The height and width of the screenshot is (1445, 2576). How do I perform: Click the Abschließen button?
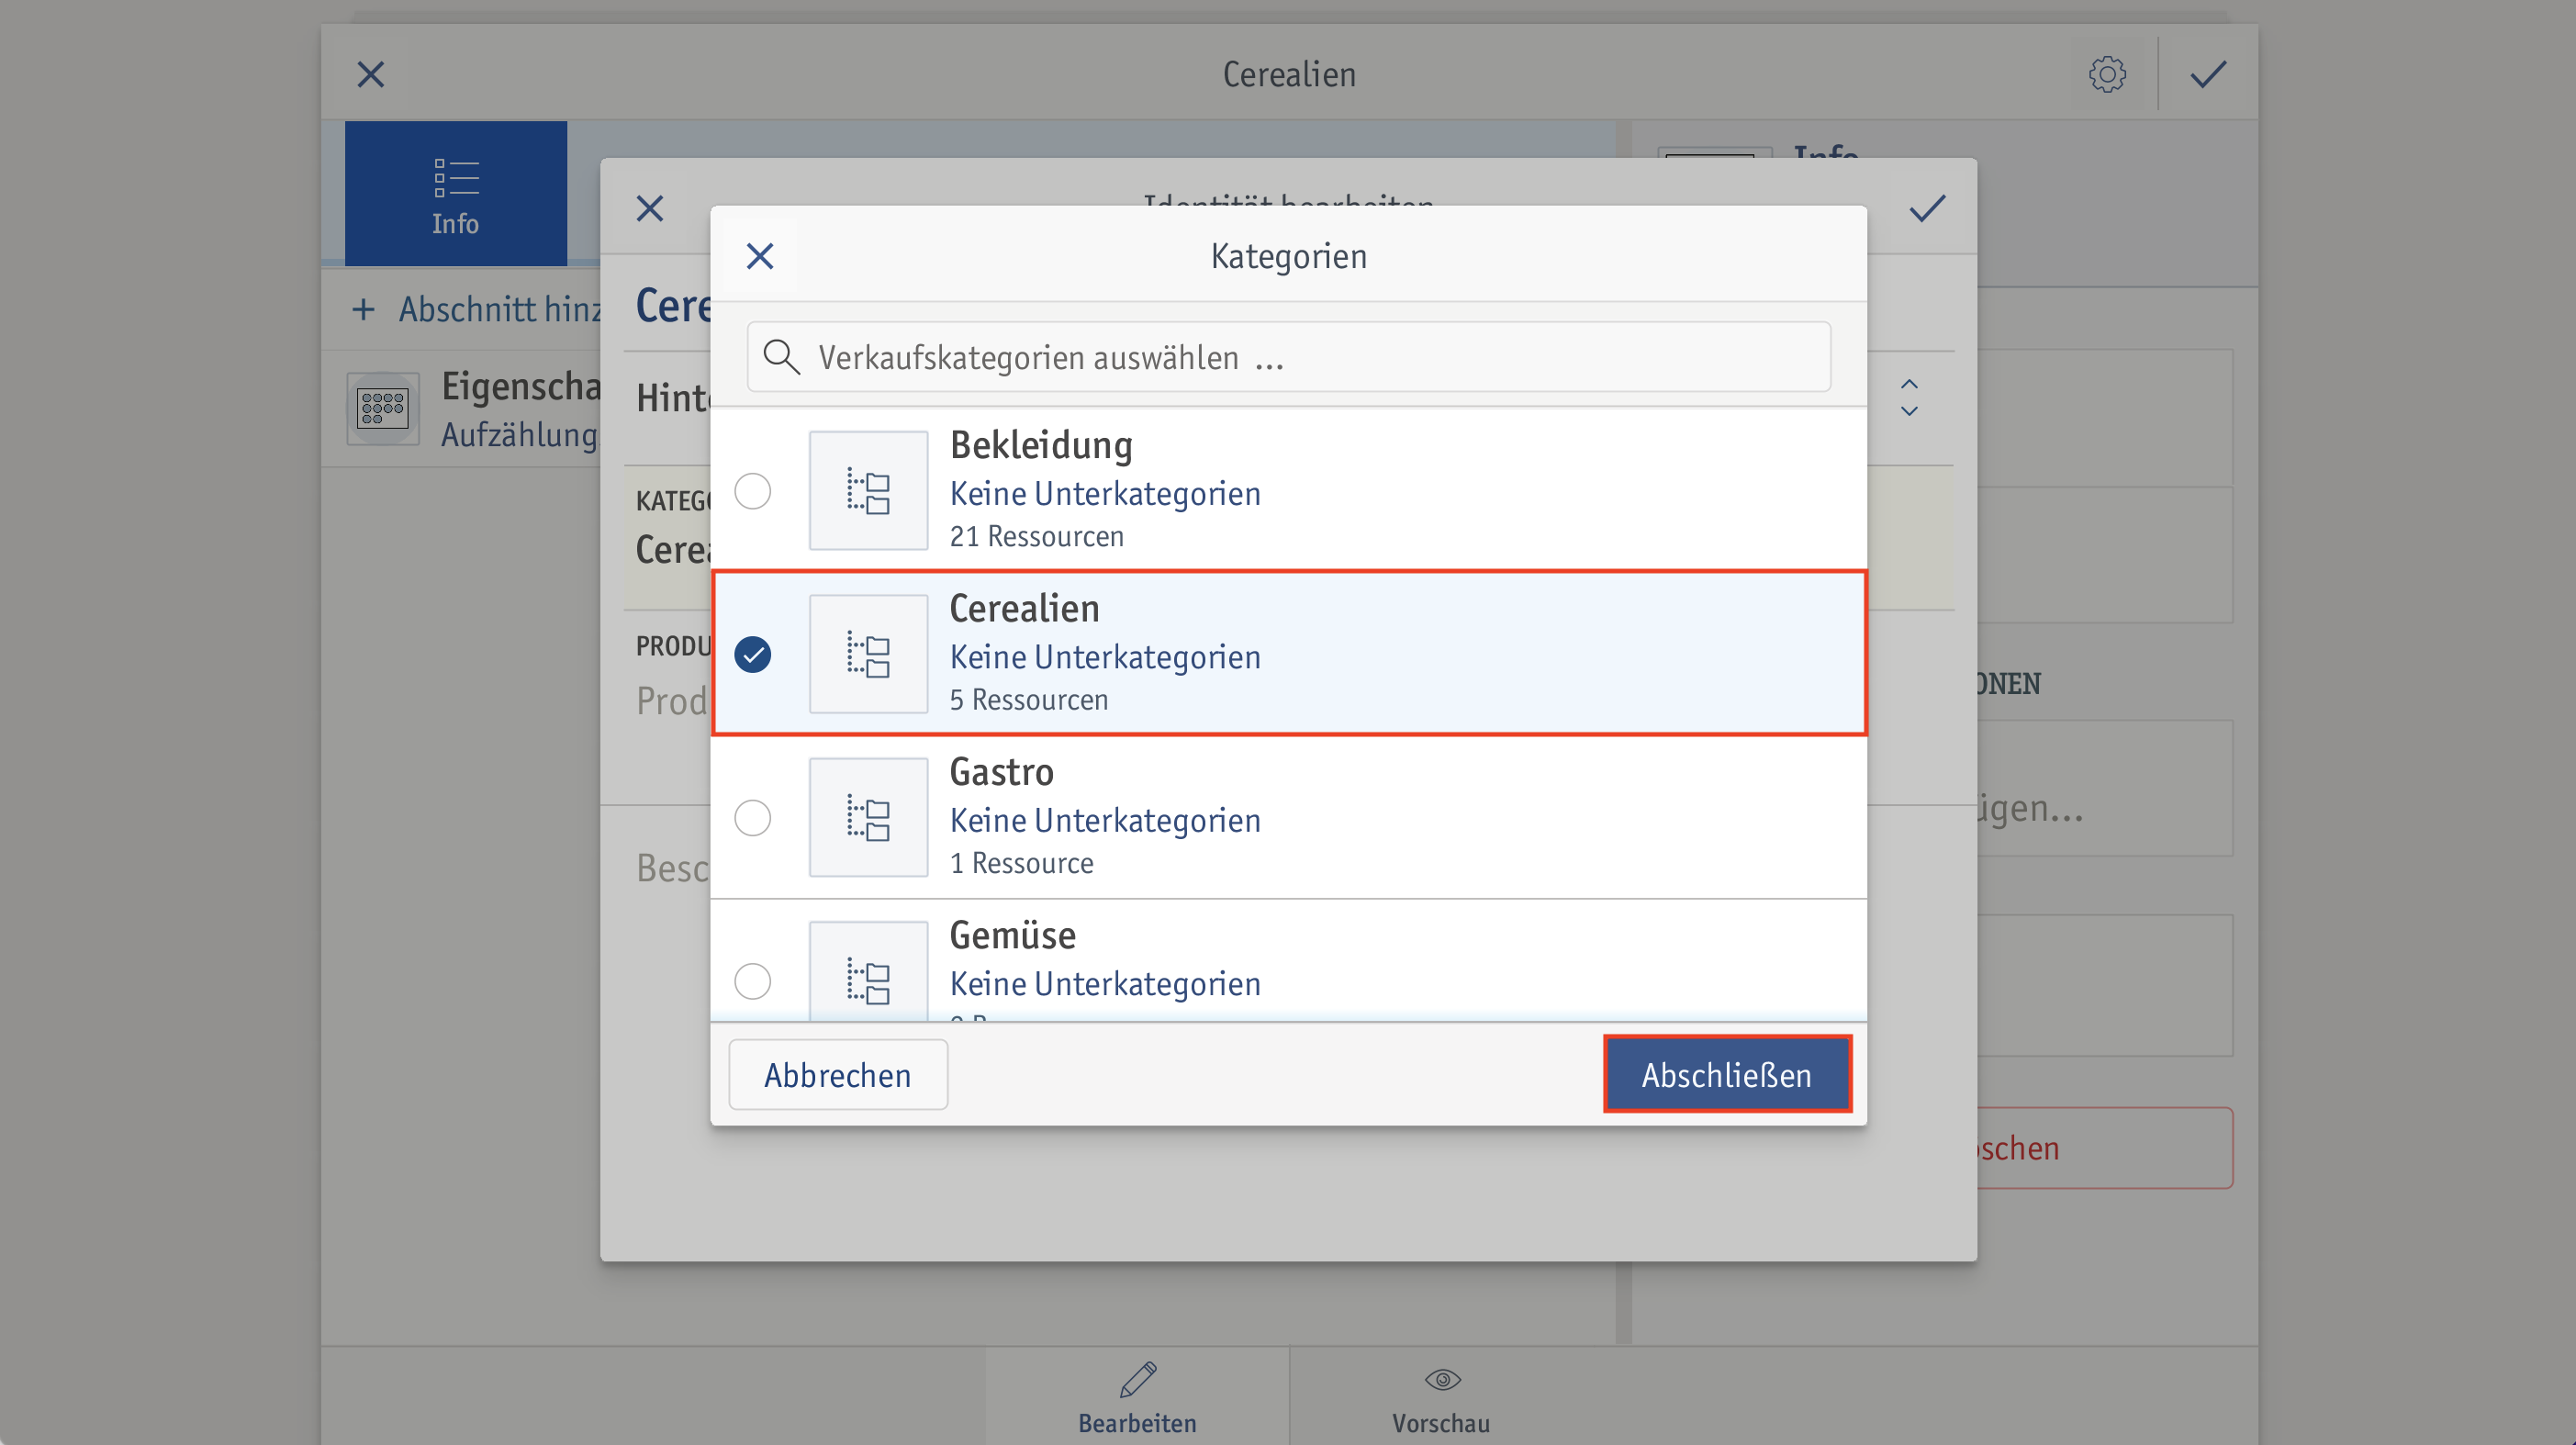pos(1727,1075)
